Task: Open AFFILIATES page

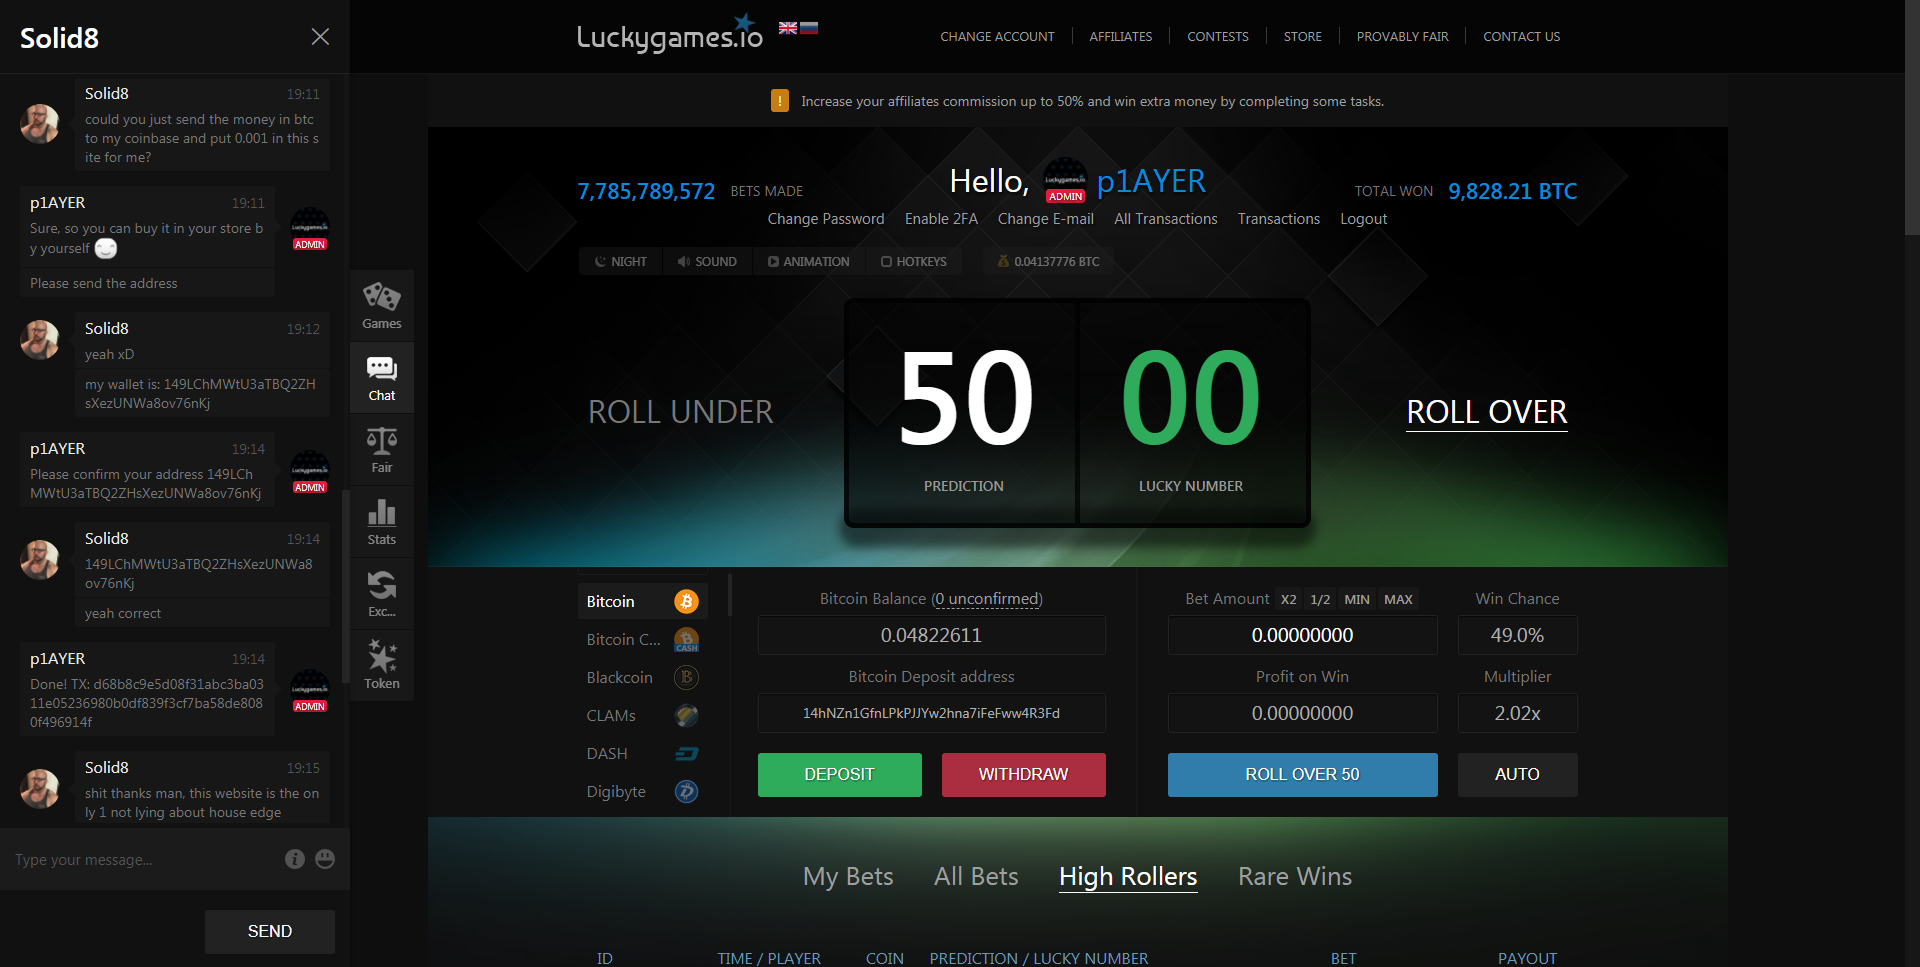Action: pos(1120,37)
